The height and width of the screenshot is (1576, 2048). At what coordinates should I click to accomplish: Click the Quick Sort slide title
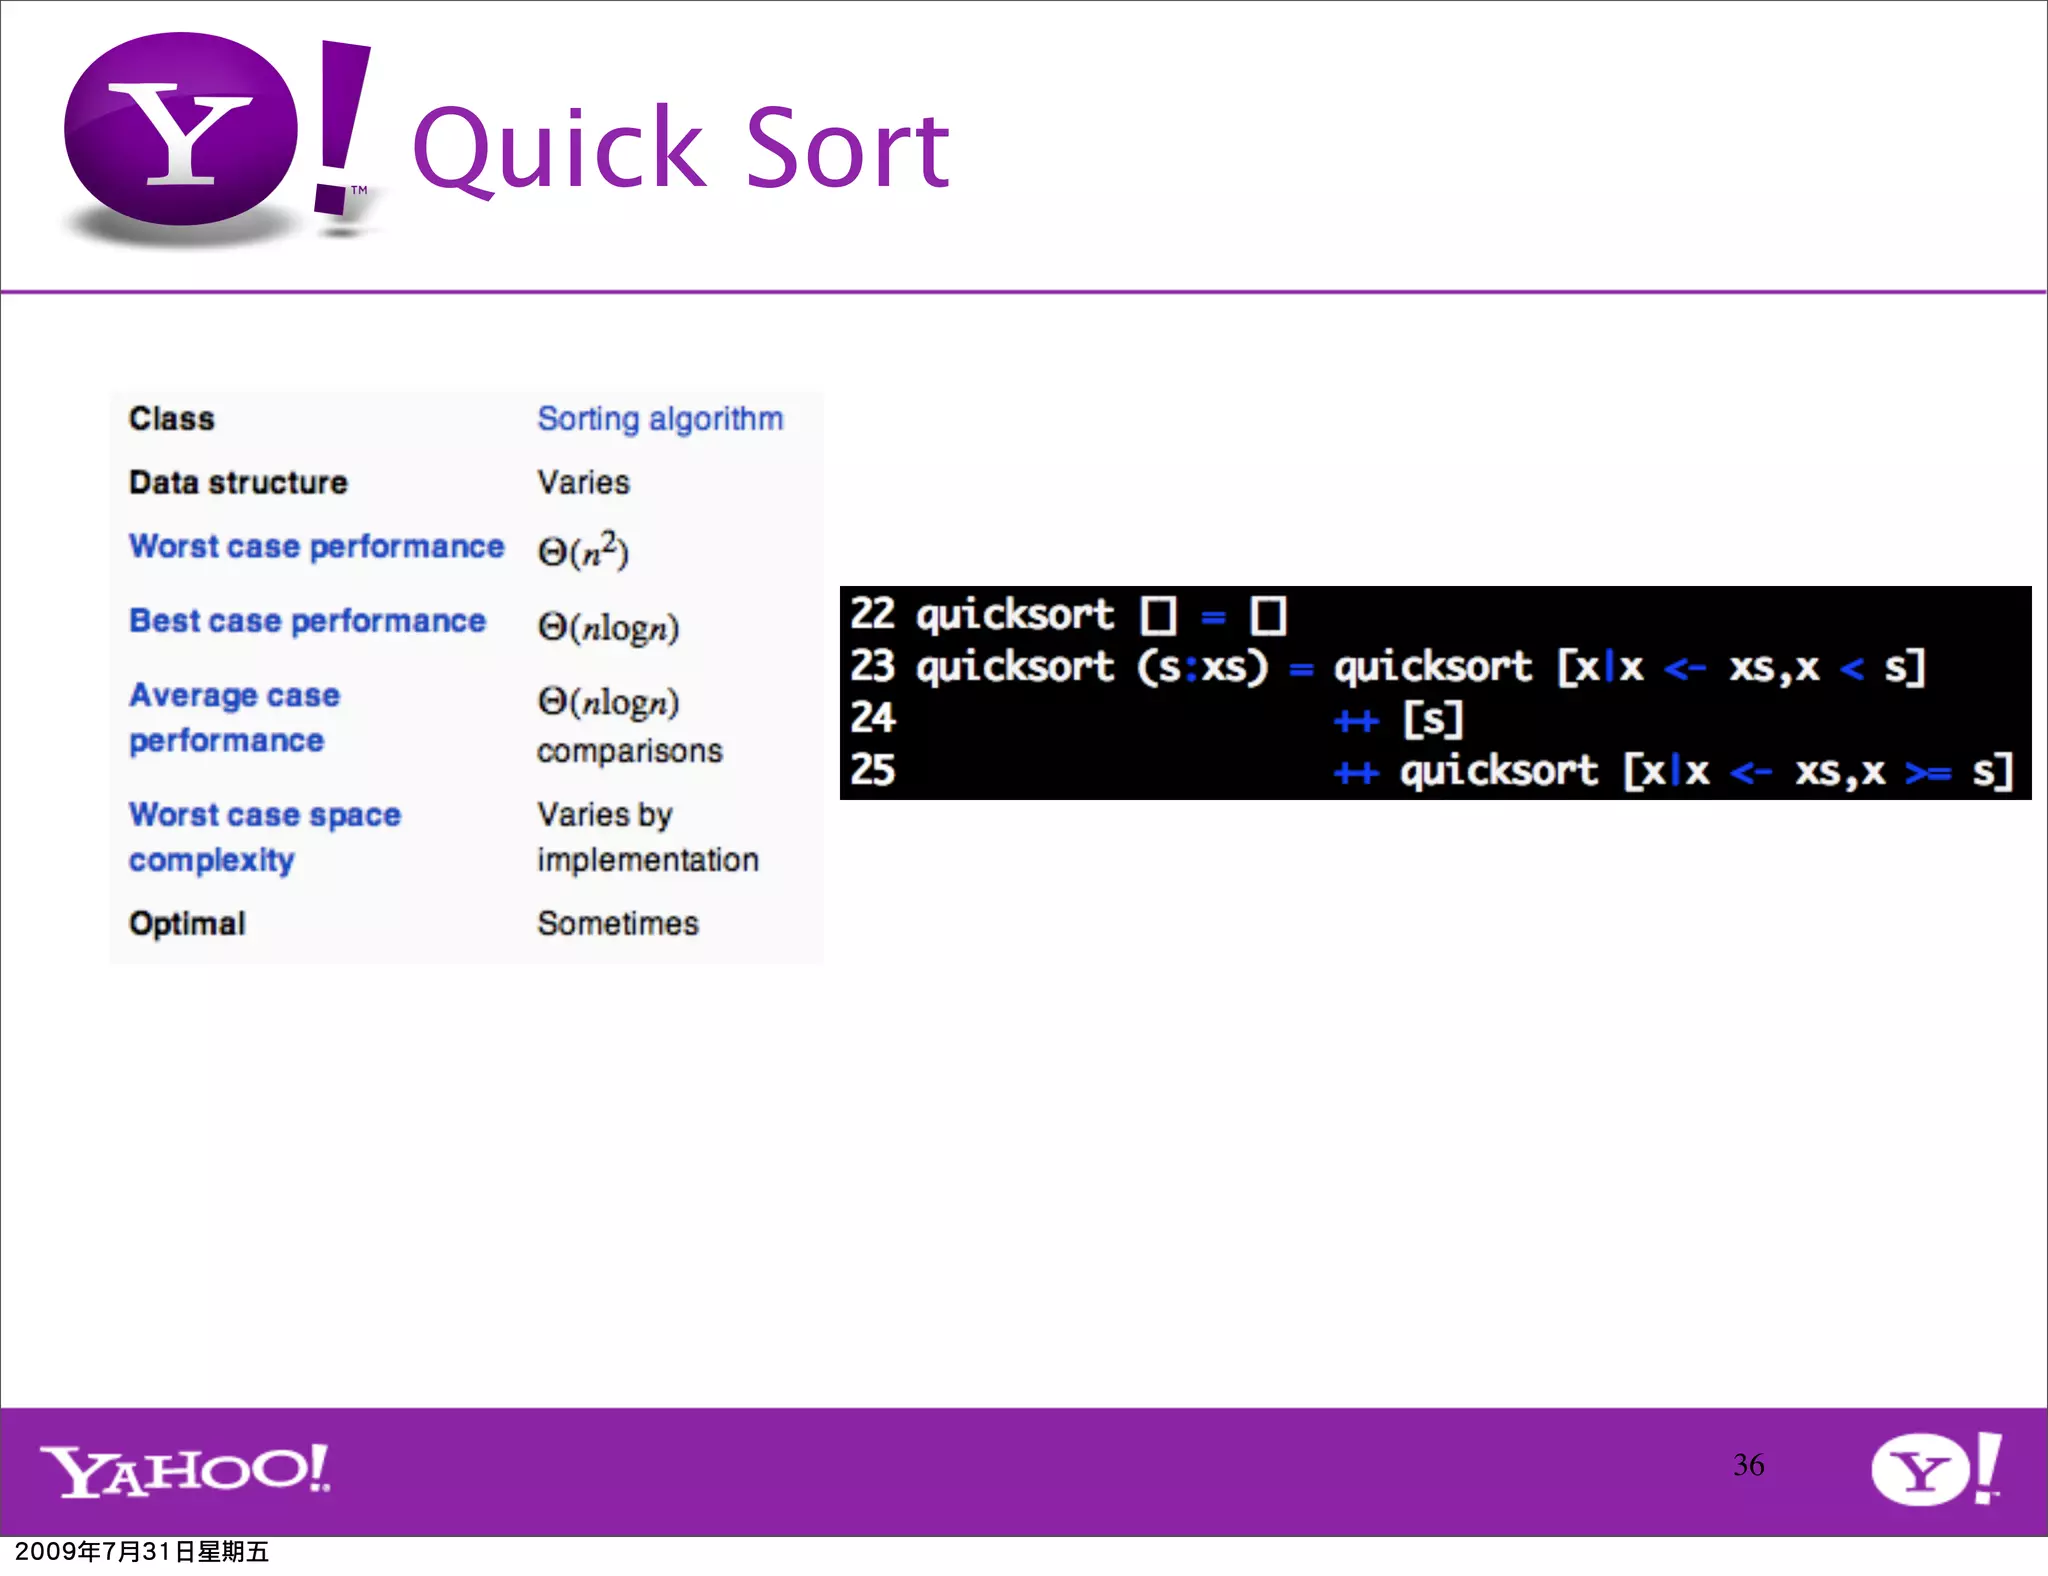[x=680, y=148]
